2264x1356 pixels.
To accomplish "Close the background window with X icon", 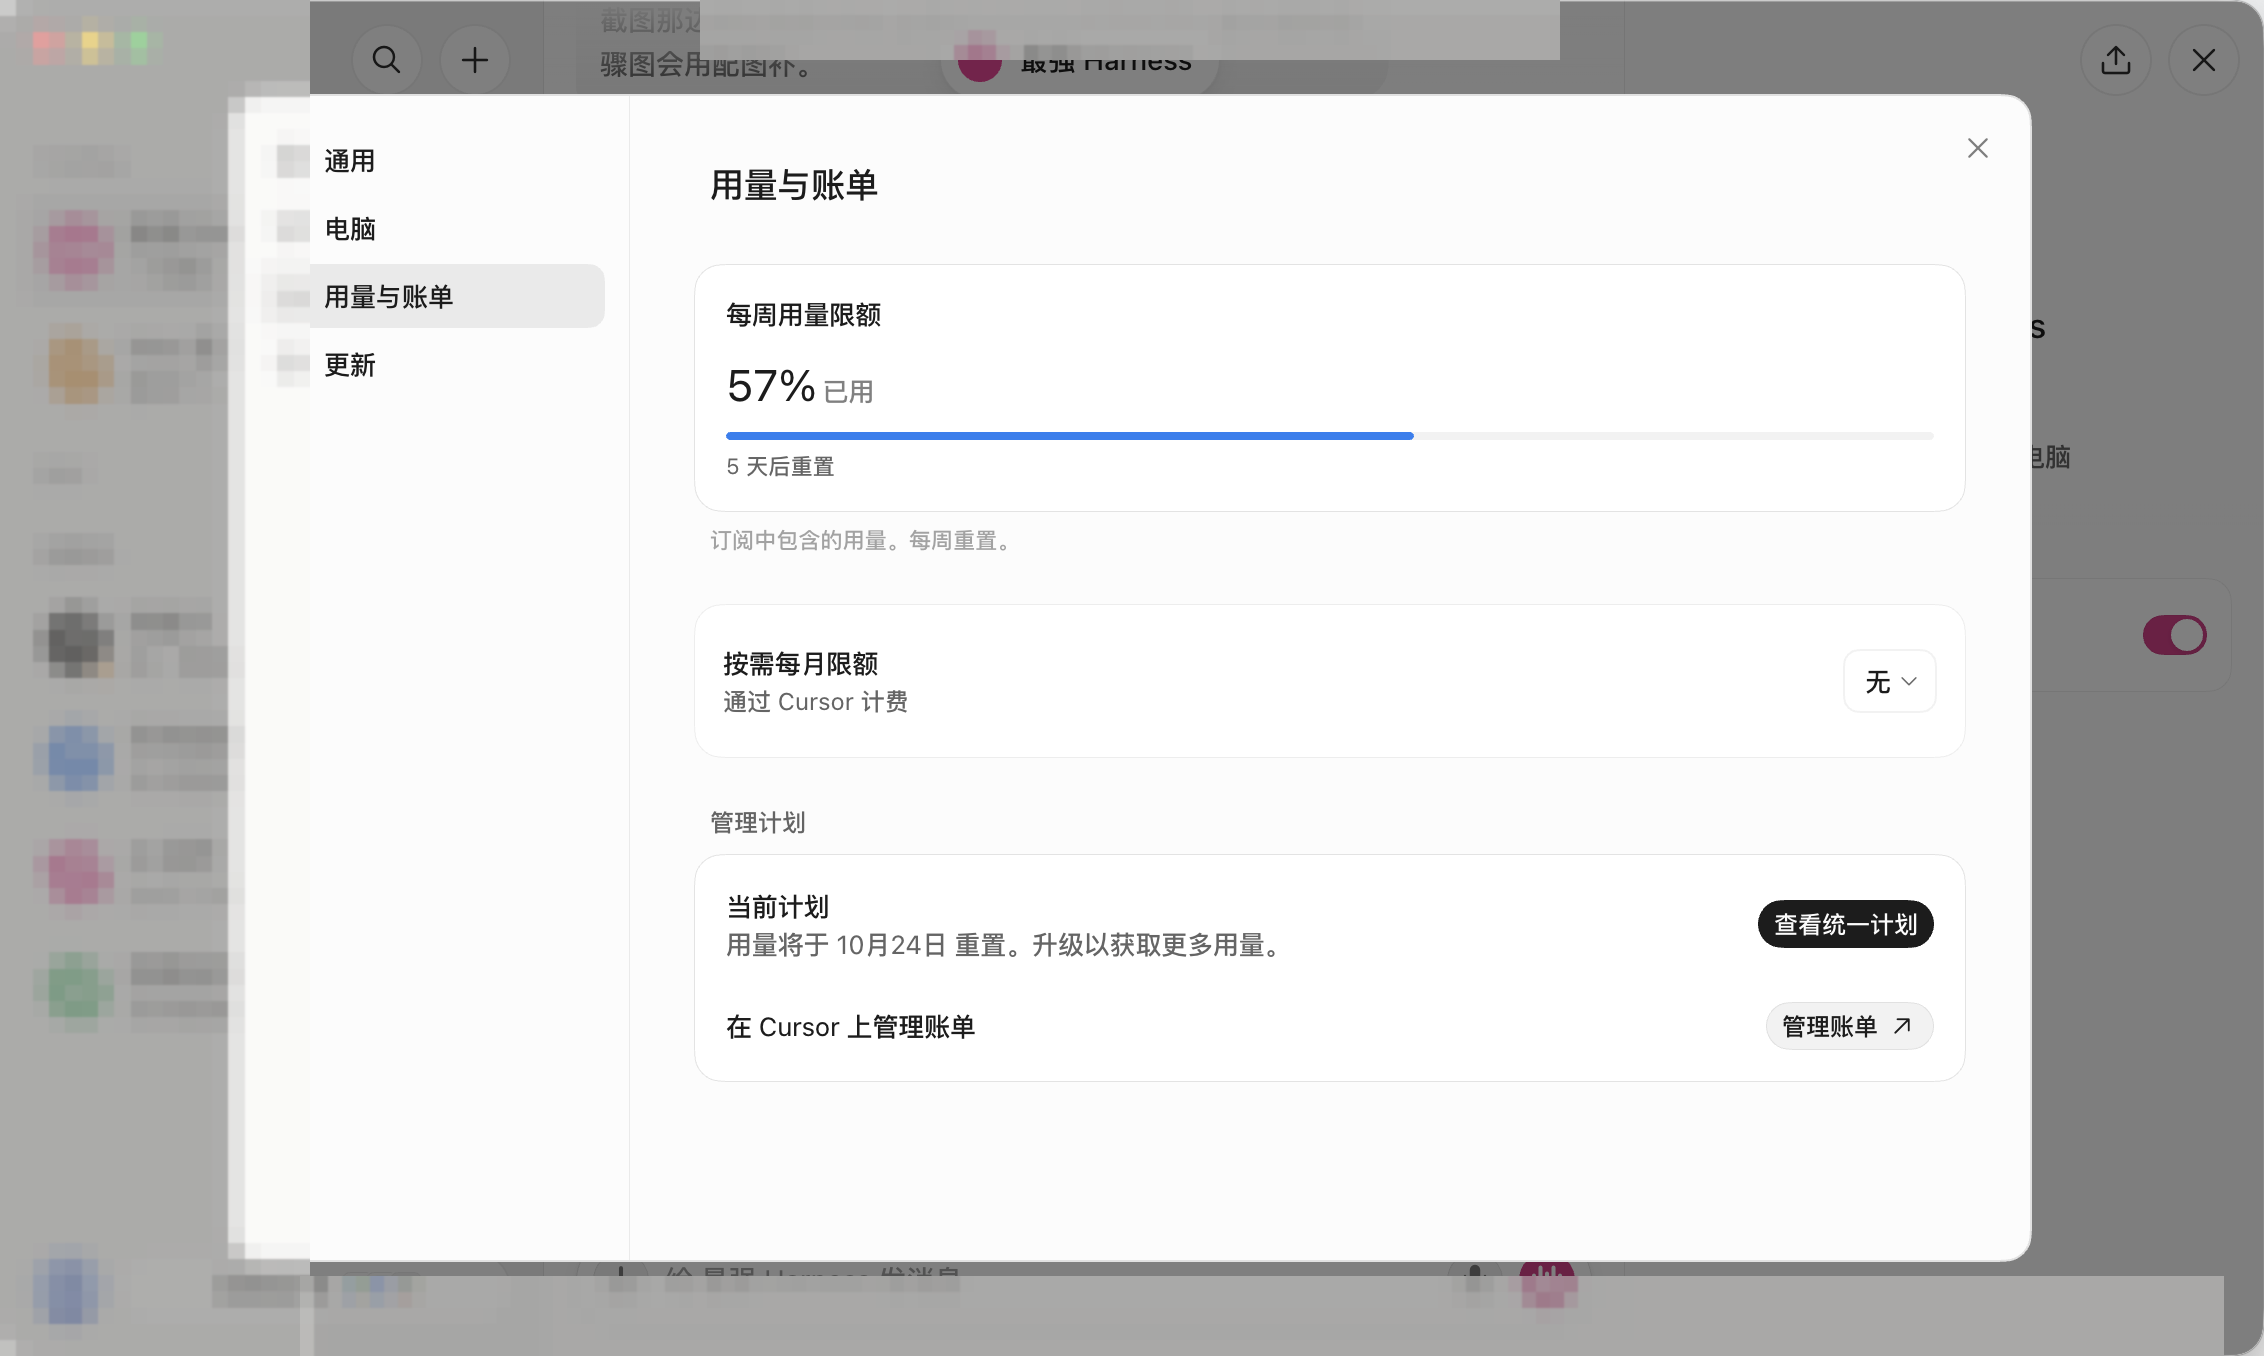I will pos(2203,60).
